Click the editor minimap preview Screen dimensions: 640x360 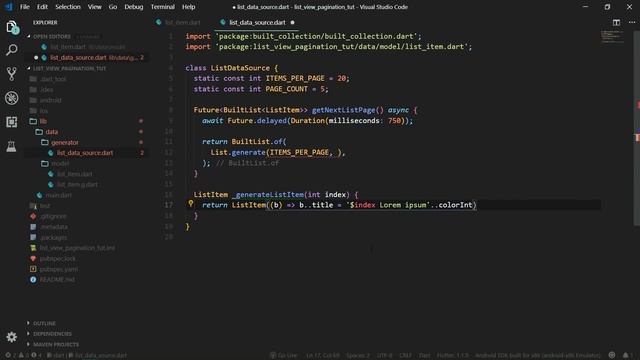coord(612,36)
